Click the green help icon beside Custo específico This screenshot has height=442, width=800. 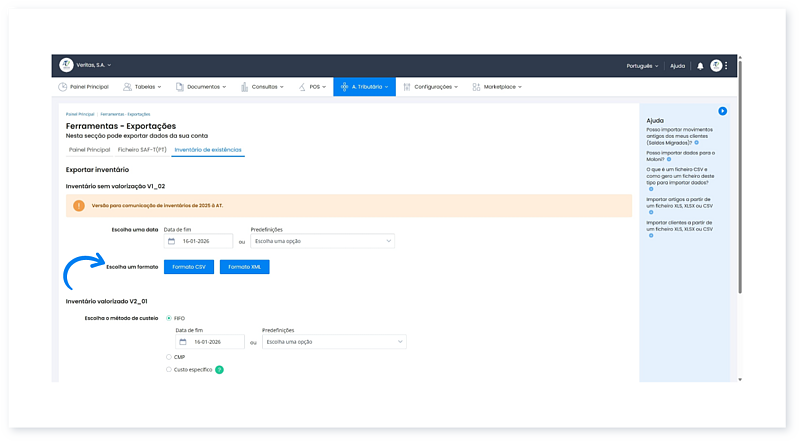(219, 370)
